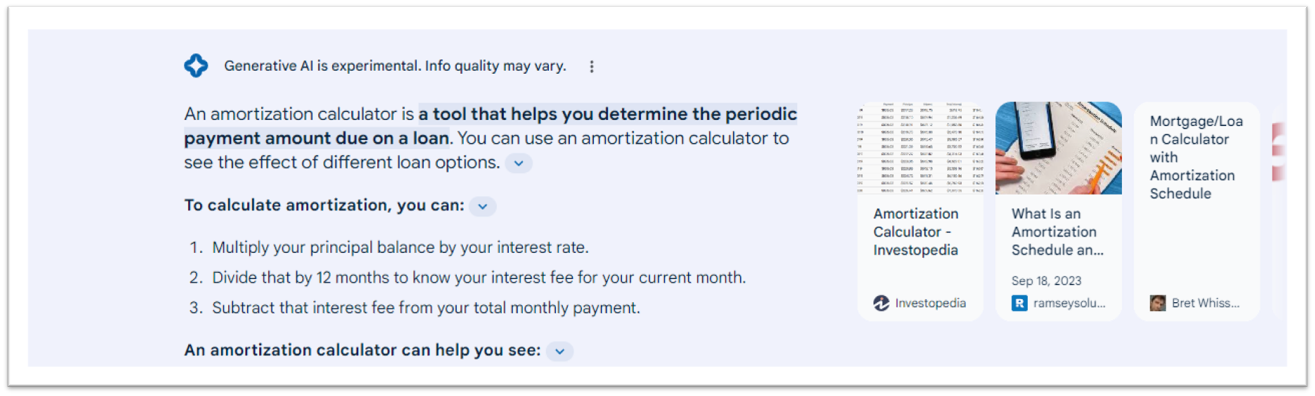Expand 'An amortization calculator can help you see' chevron

(560, 351)
